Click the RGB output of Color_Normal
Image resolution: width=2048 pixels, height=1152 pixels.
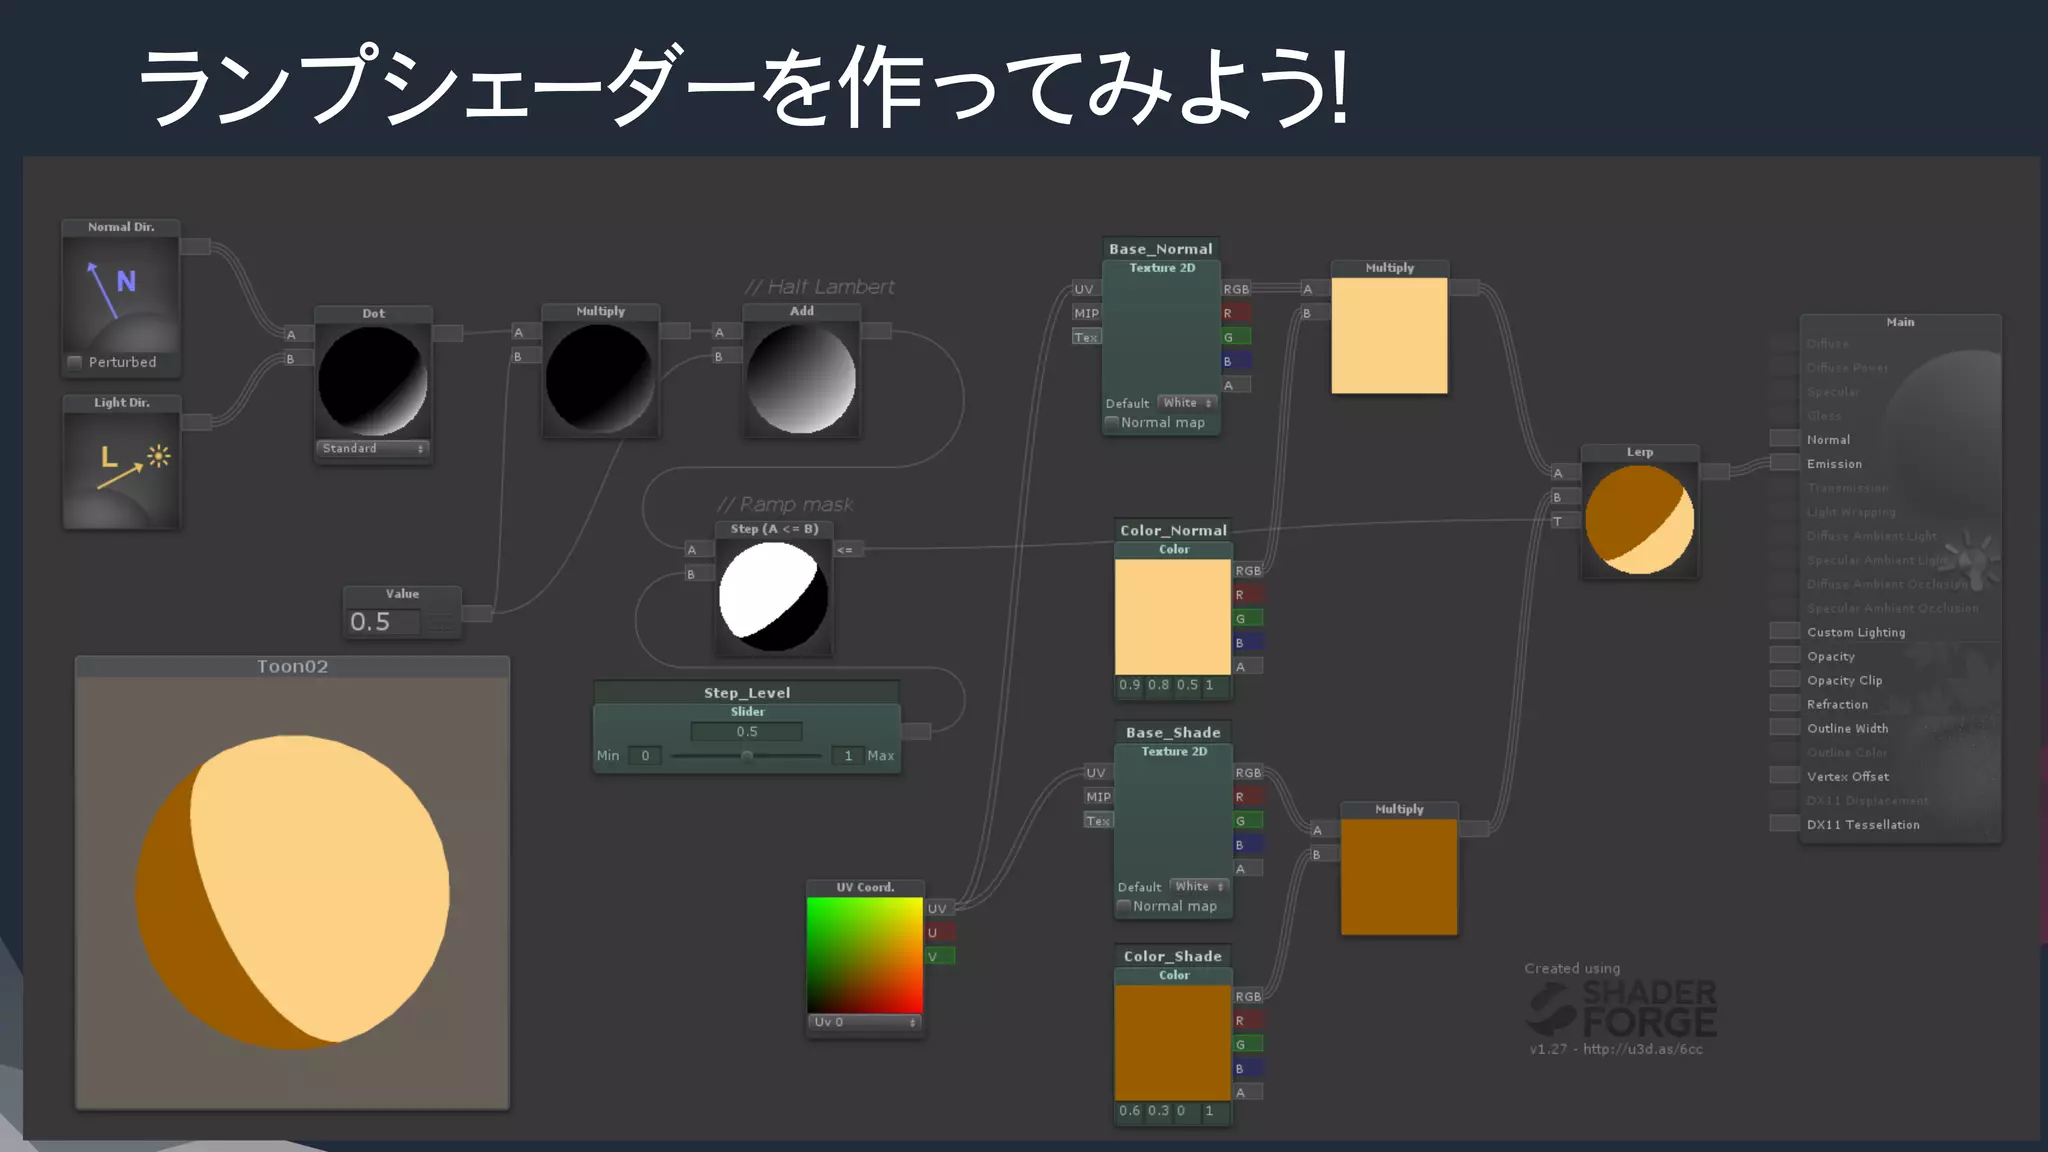tap(1247, 571)
